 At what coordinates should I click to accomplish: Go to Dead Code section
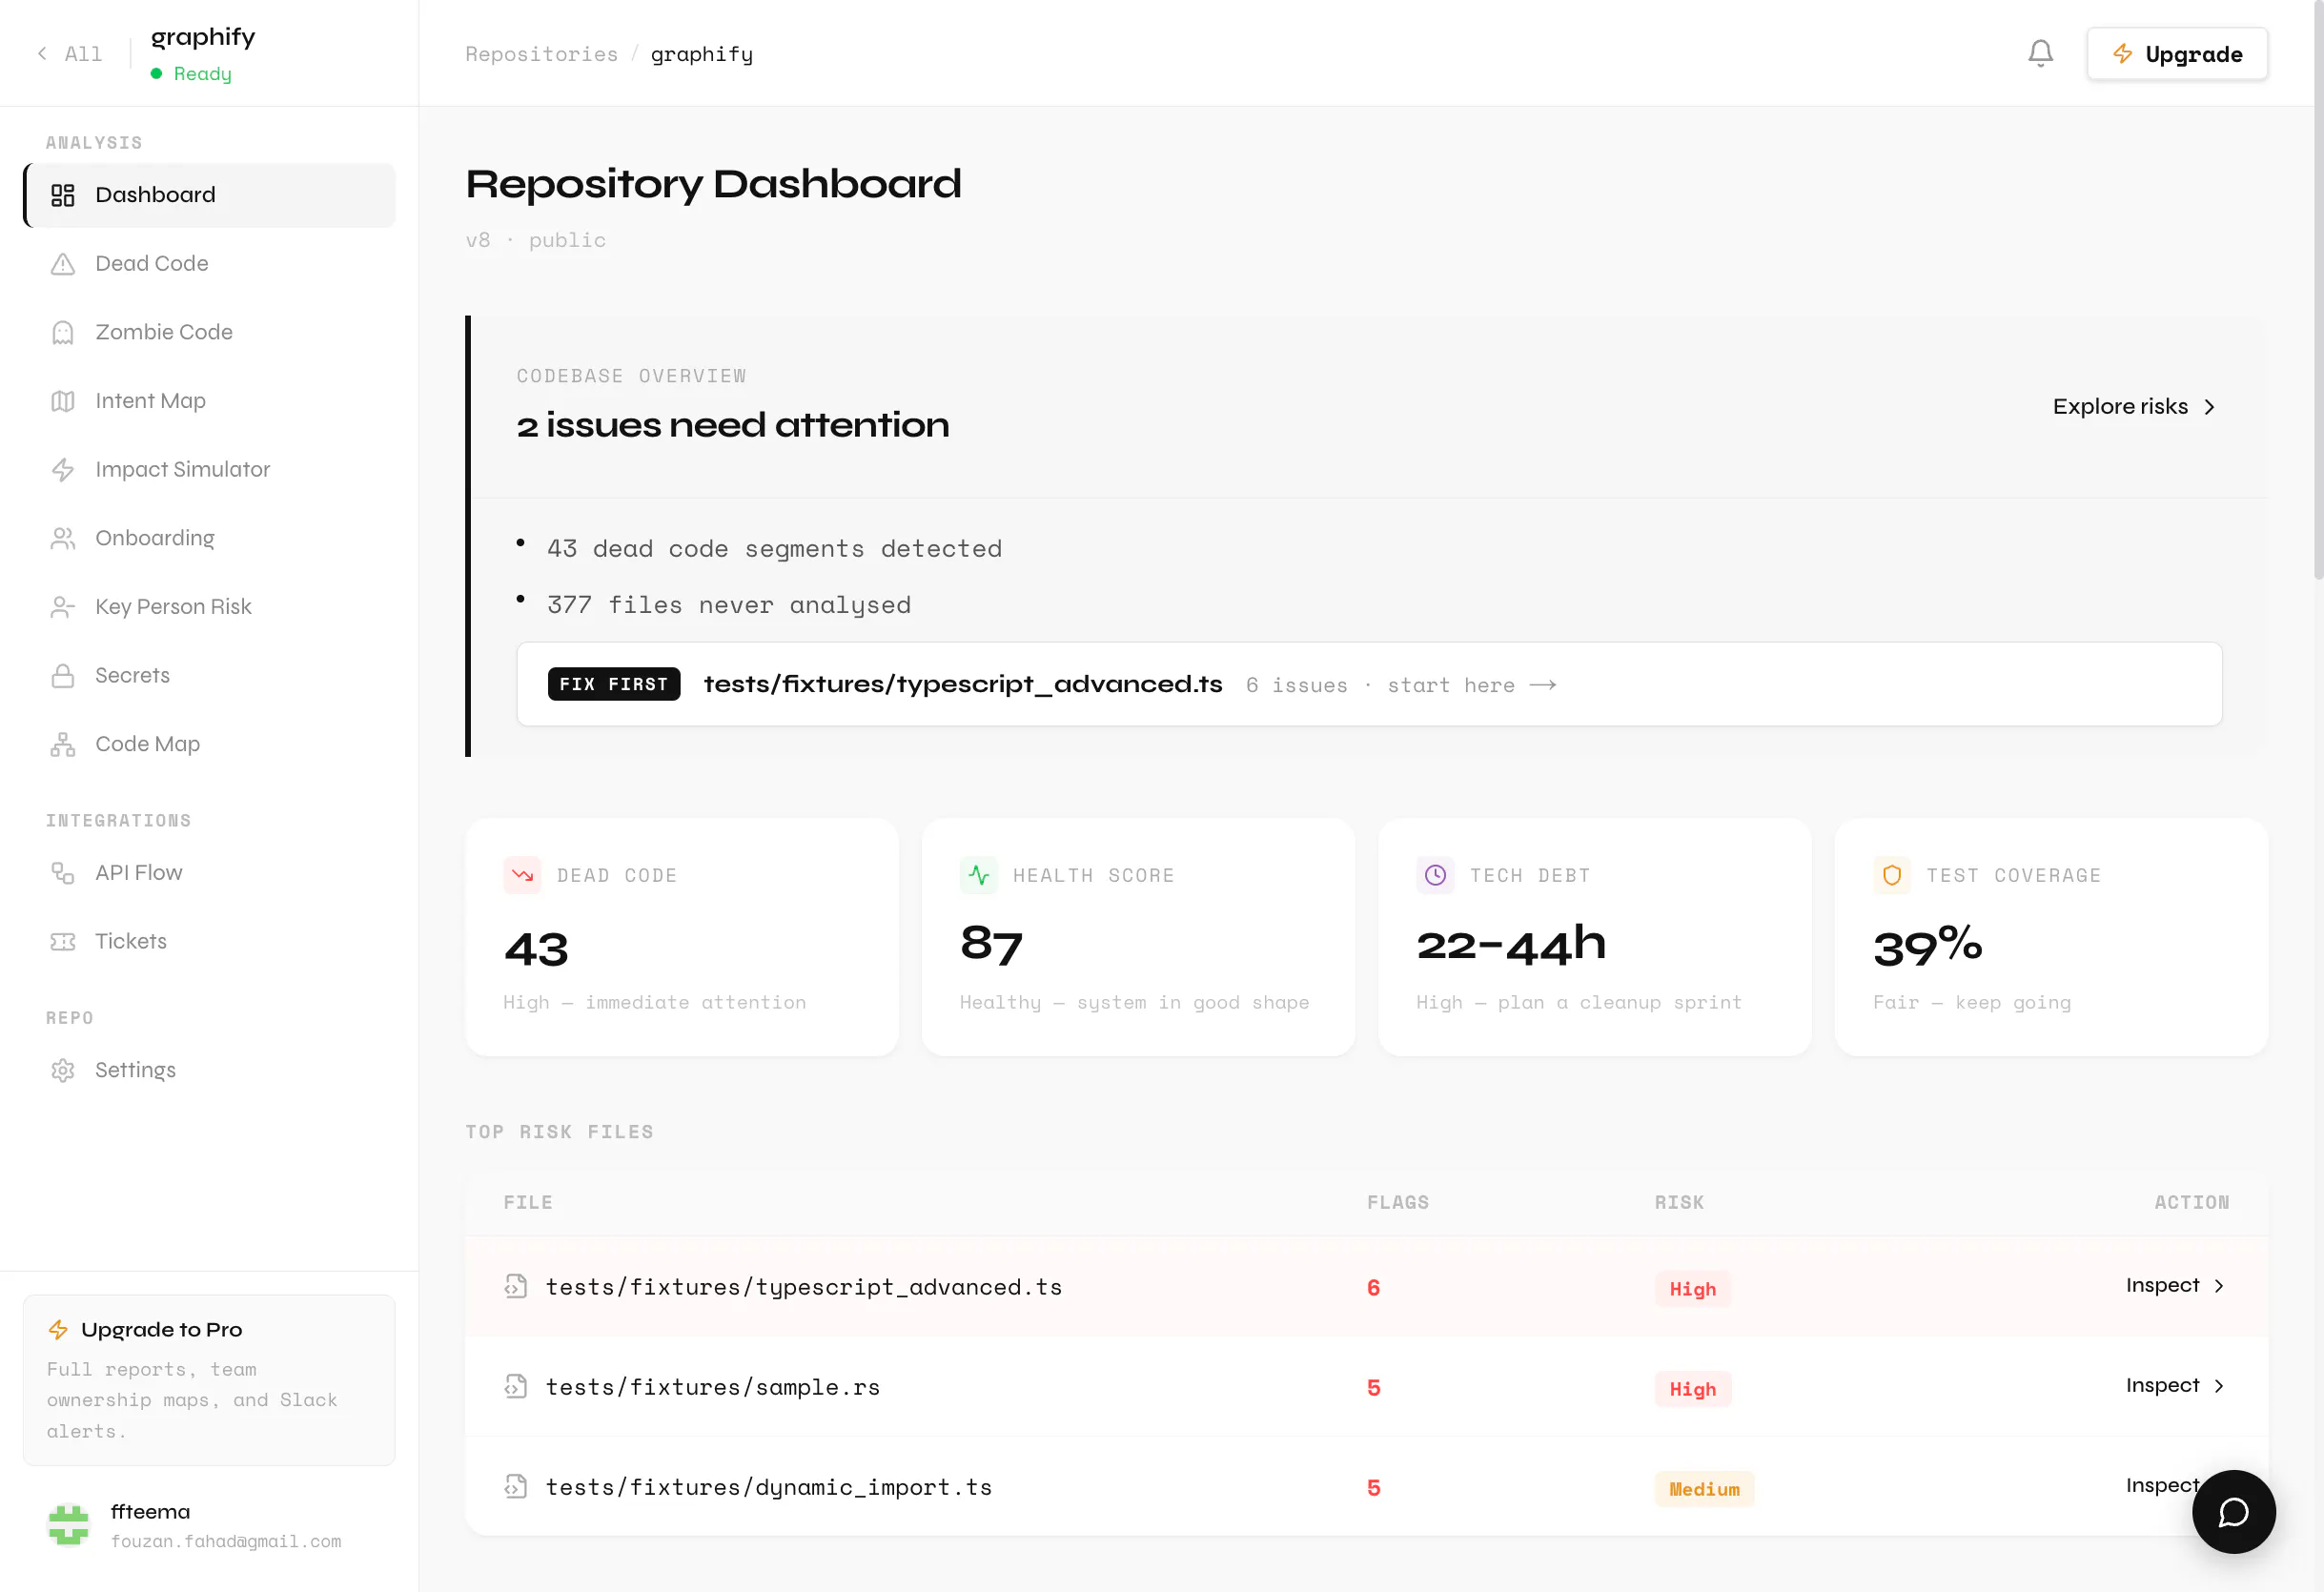pyautogui.click(x=210, y=264)
